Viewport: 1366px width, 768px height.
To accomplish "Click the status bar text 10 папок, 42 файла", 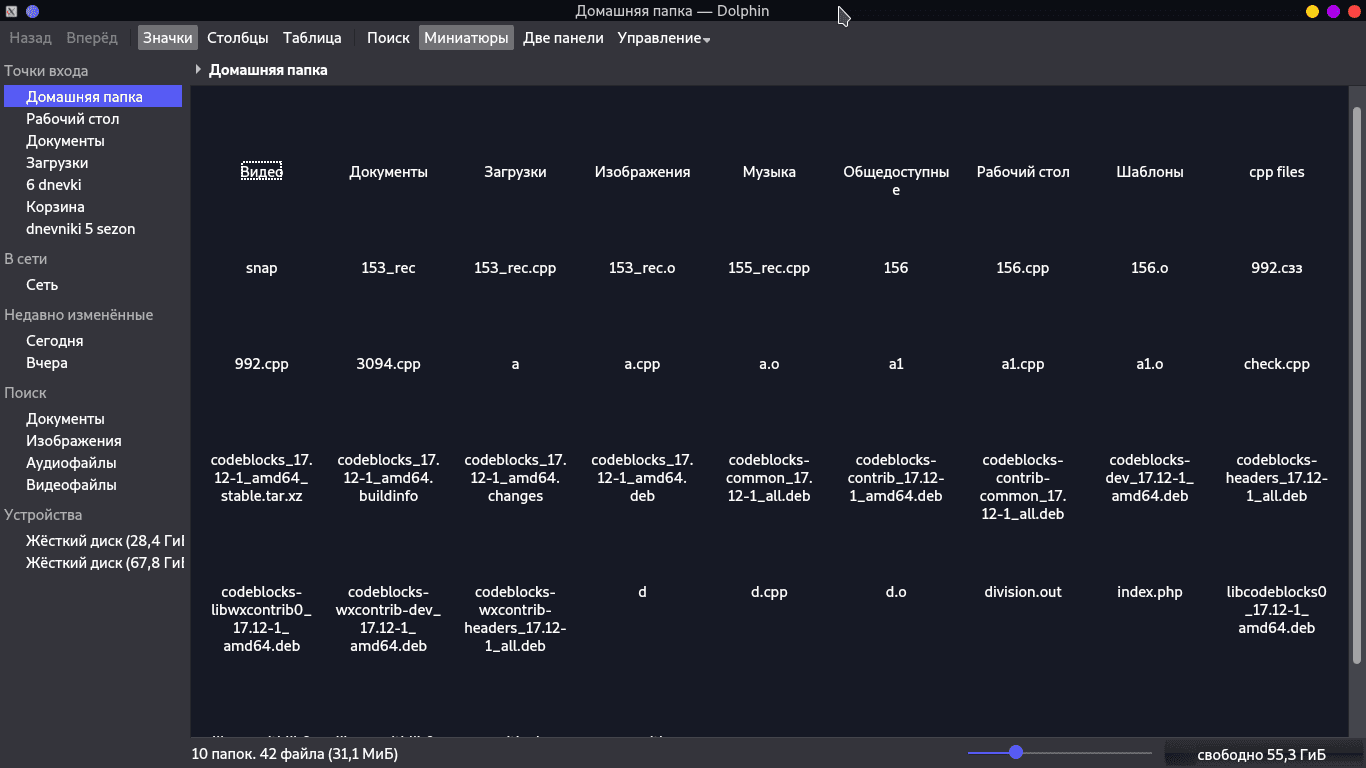I will [x=294, y=754].
